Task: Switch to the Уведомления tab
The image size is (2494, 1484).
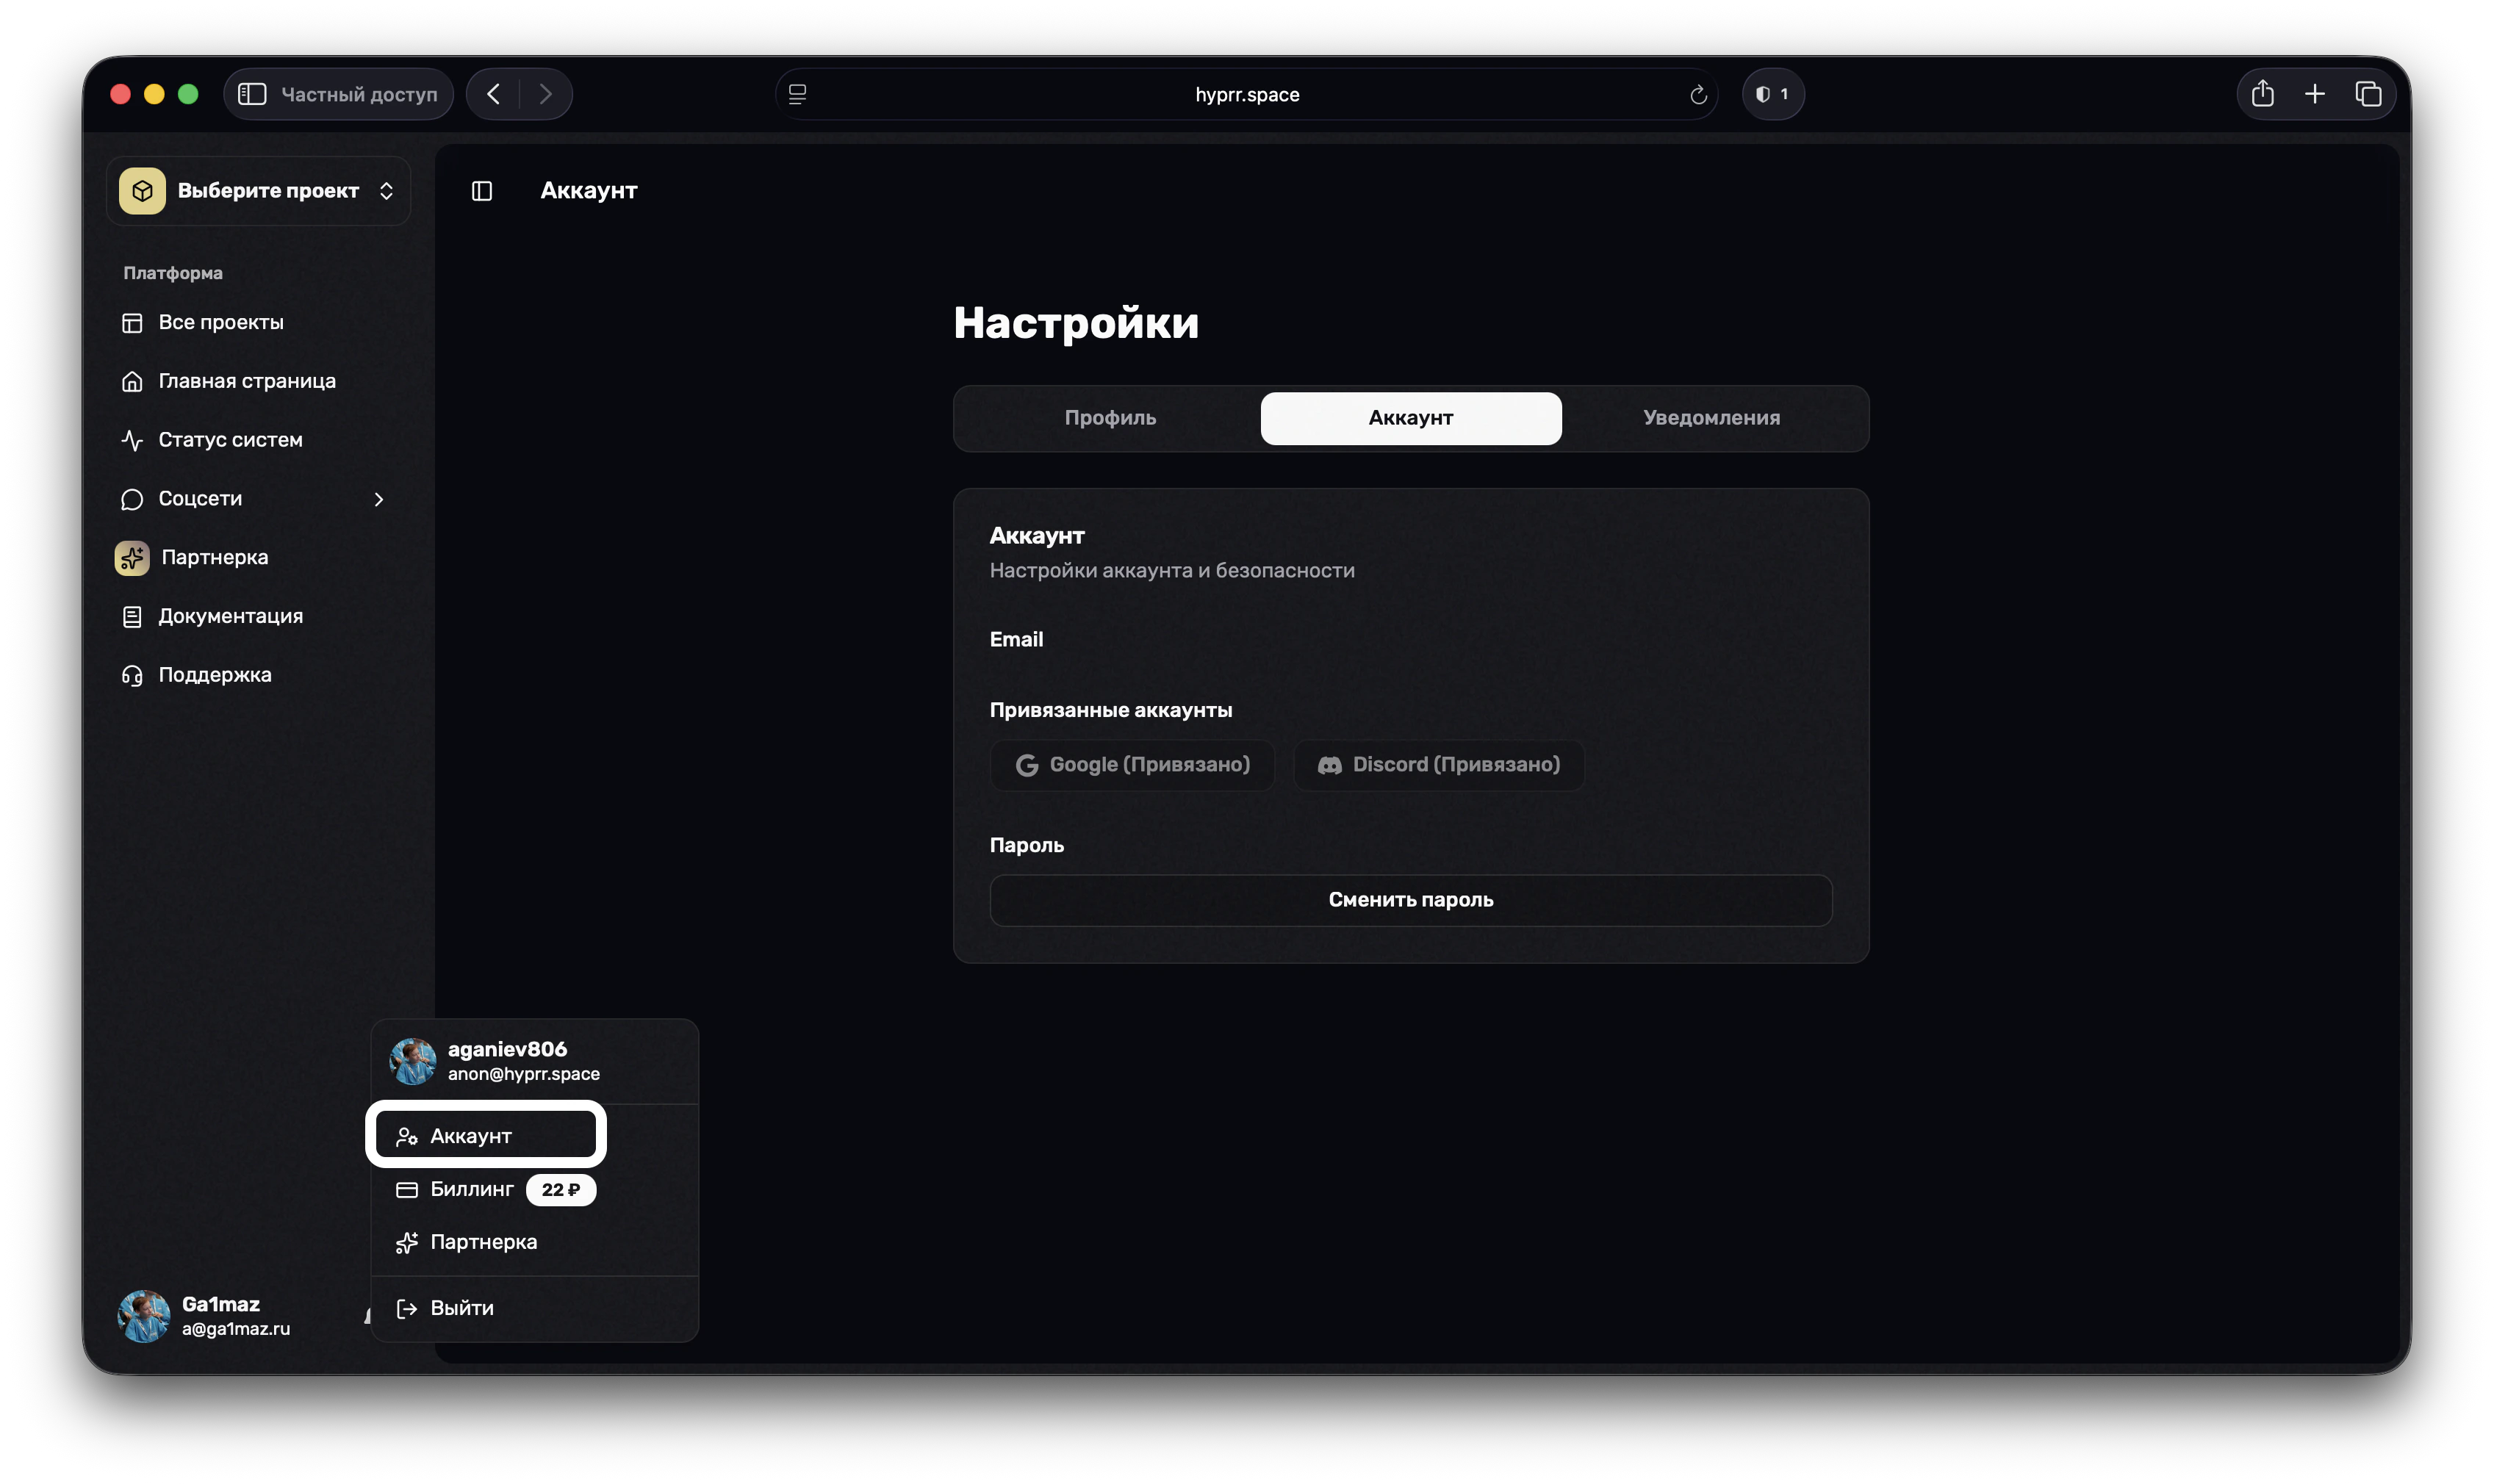Action: (x=1711, y=418)
